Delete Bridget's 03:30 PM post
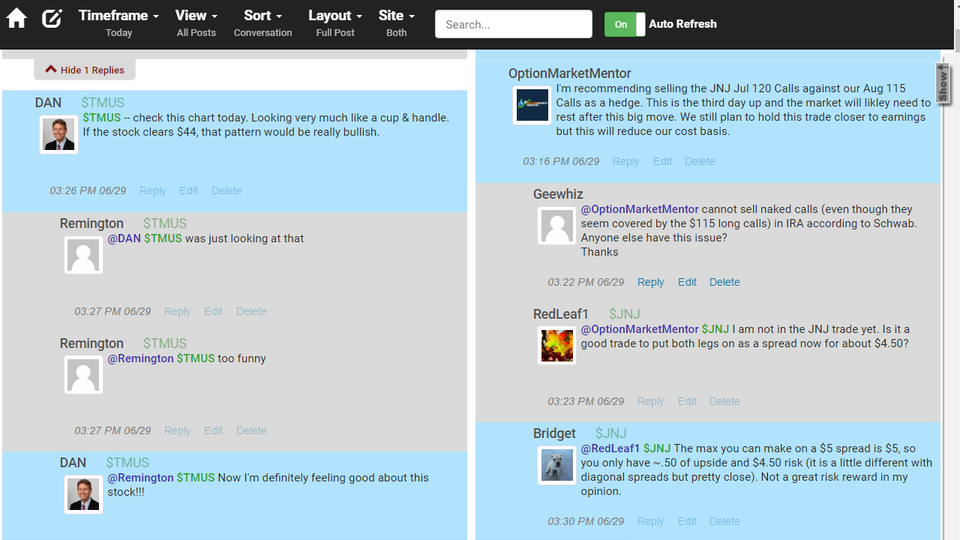The image size is (960, 540). pyautogui.click(x=724, y=521)
